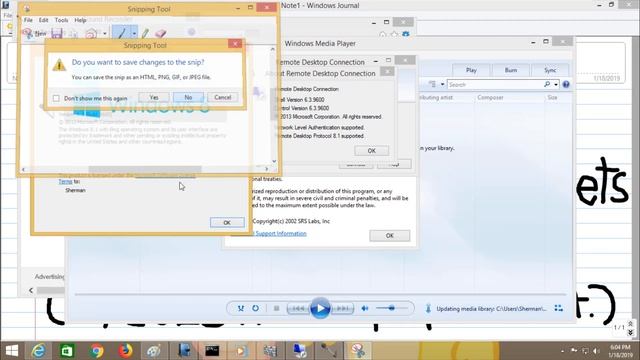This screenshot has width=640, height=360.
Task: Click the blue Help icon in Media Player
Action: tap(566, 84)
